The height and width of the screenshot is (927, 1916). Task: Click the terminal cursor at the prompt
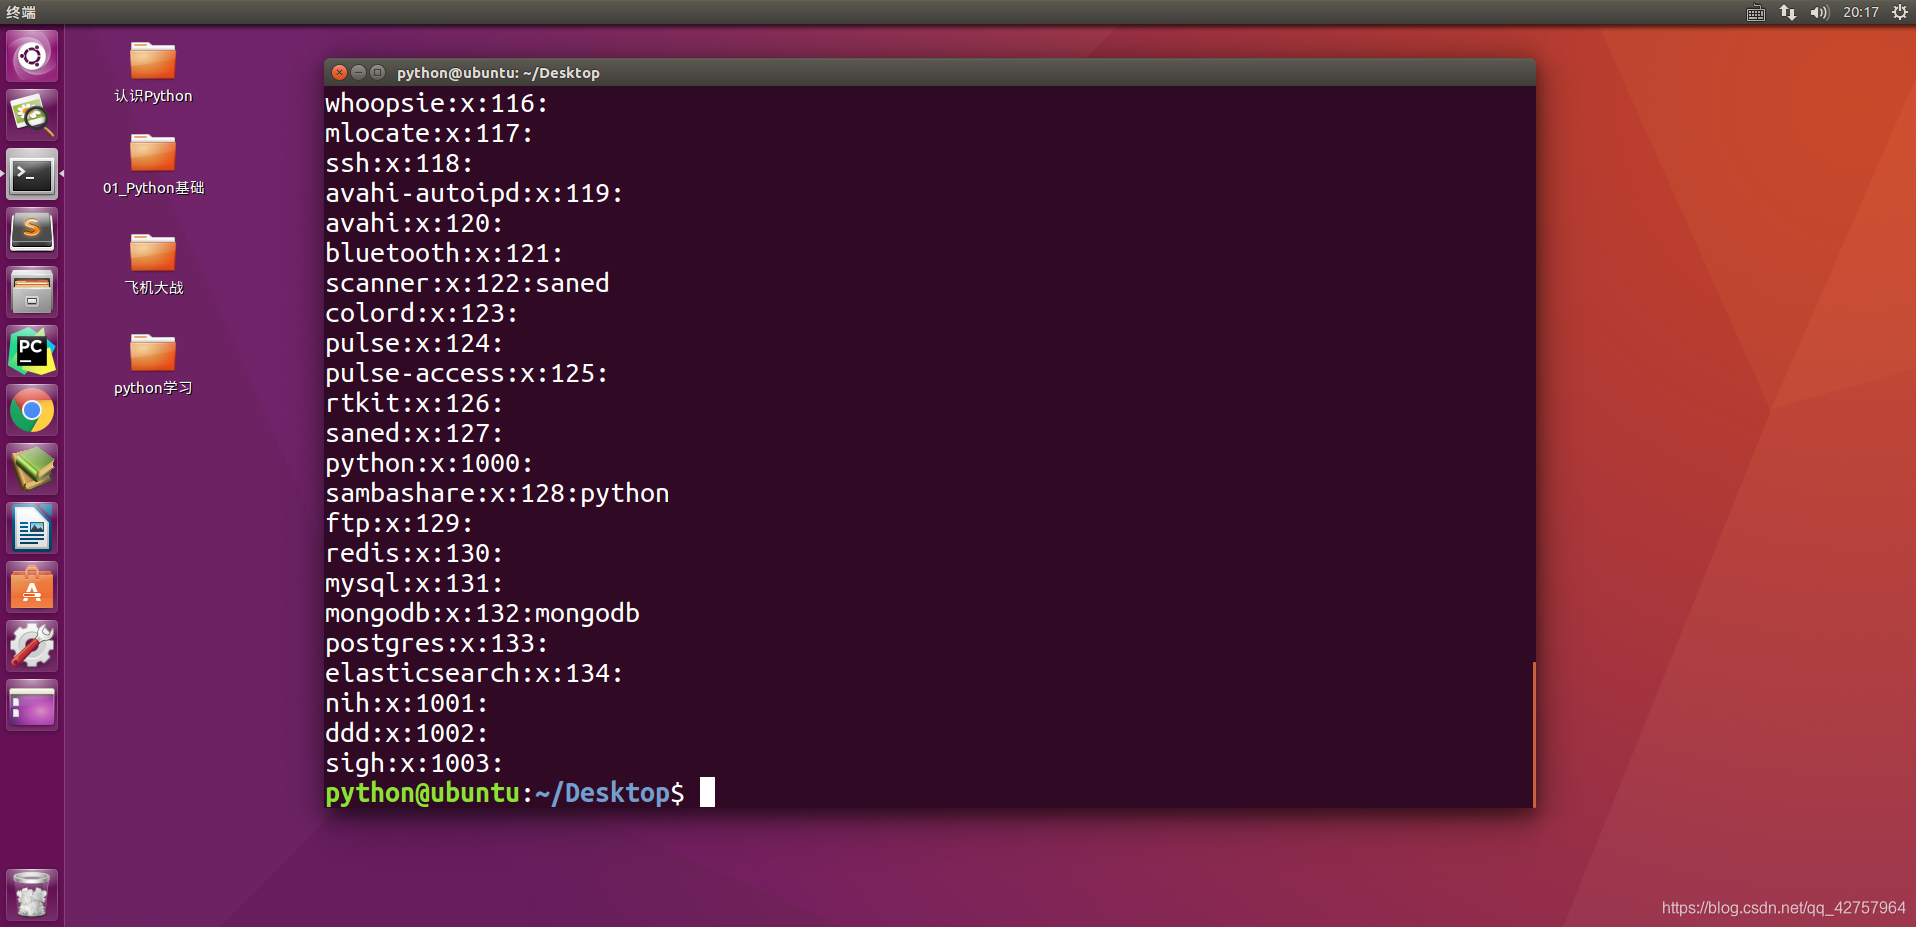(x=707, y=792)
